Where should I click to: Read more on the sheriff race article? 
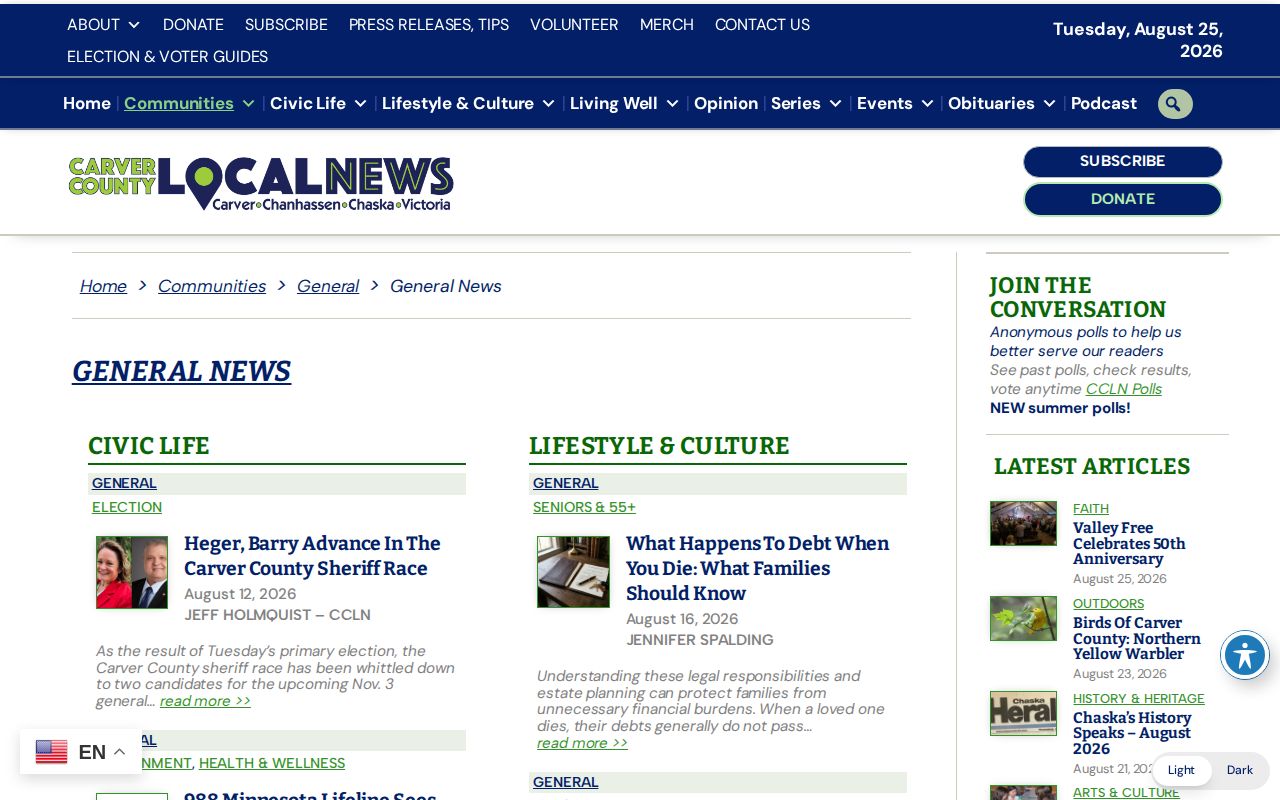205,701
